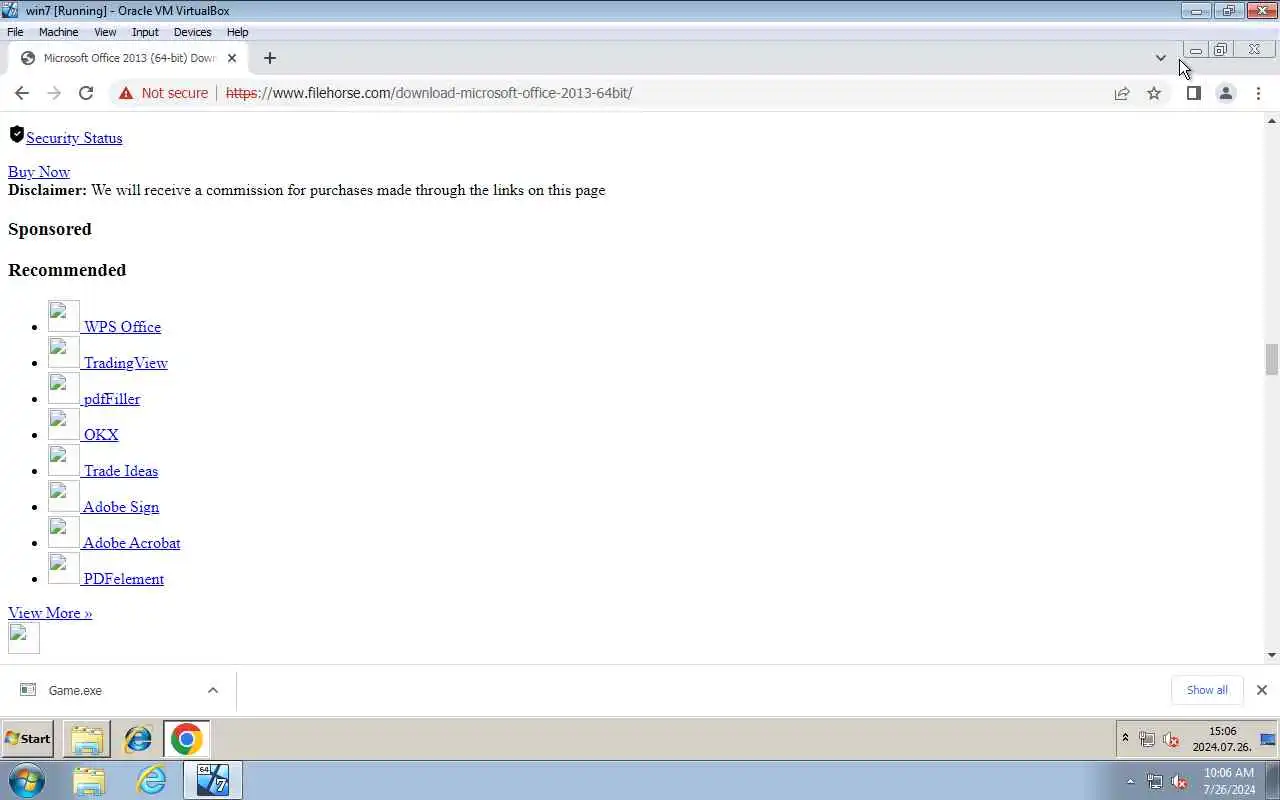
Task: Open the pdfFiller link
Action: click(111, 399)
